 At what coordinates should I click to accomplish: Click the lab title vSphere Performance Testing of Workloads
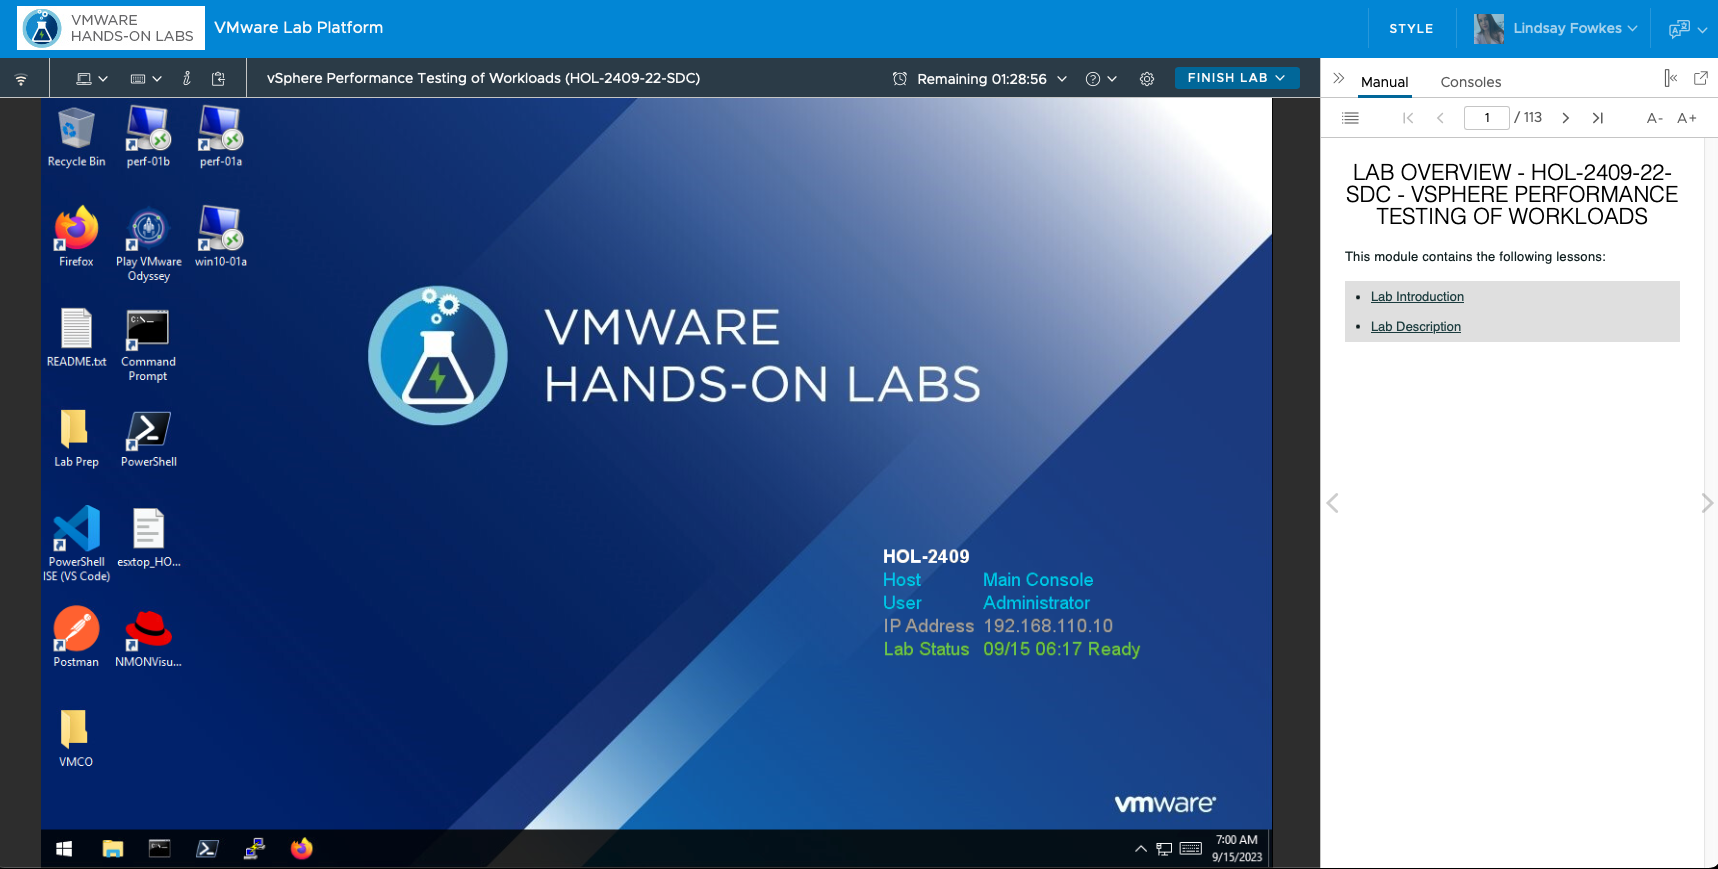pos(483,78)
